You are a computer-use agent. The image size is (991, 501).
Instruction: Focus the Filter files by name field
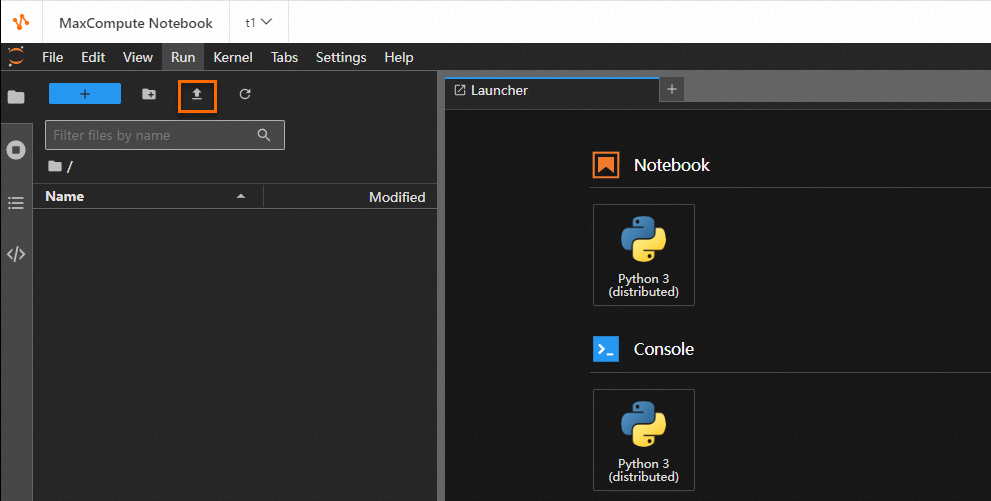click(x=165, y=135)
